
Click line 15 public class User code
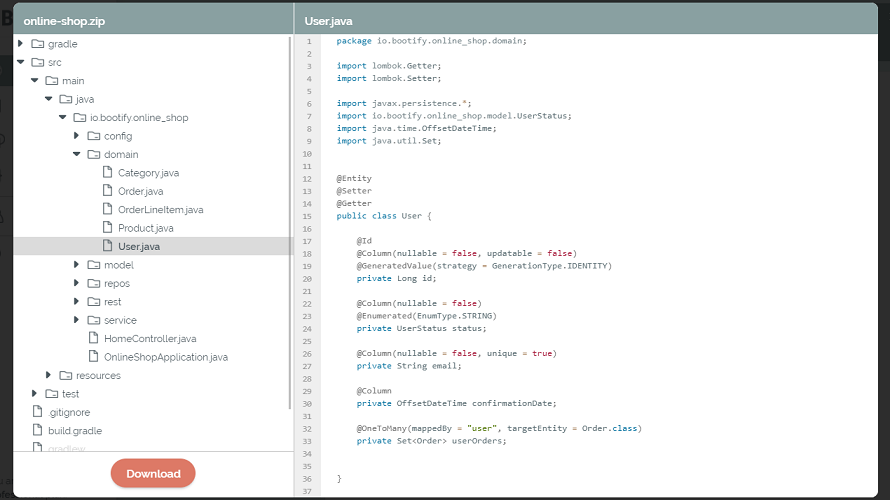(x=384, y=215)
